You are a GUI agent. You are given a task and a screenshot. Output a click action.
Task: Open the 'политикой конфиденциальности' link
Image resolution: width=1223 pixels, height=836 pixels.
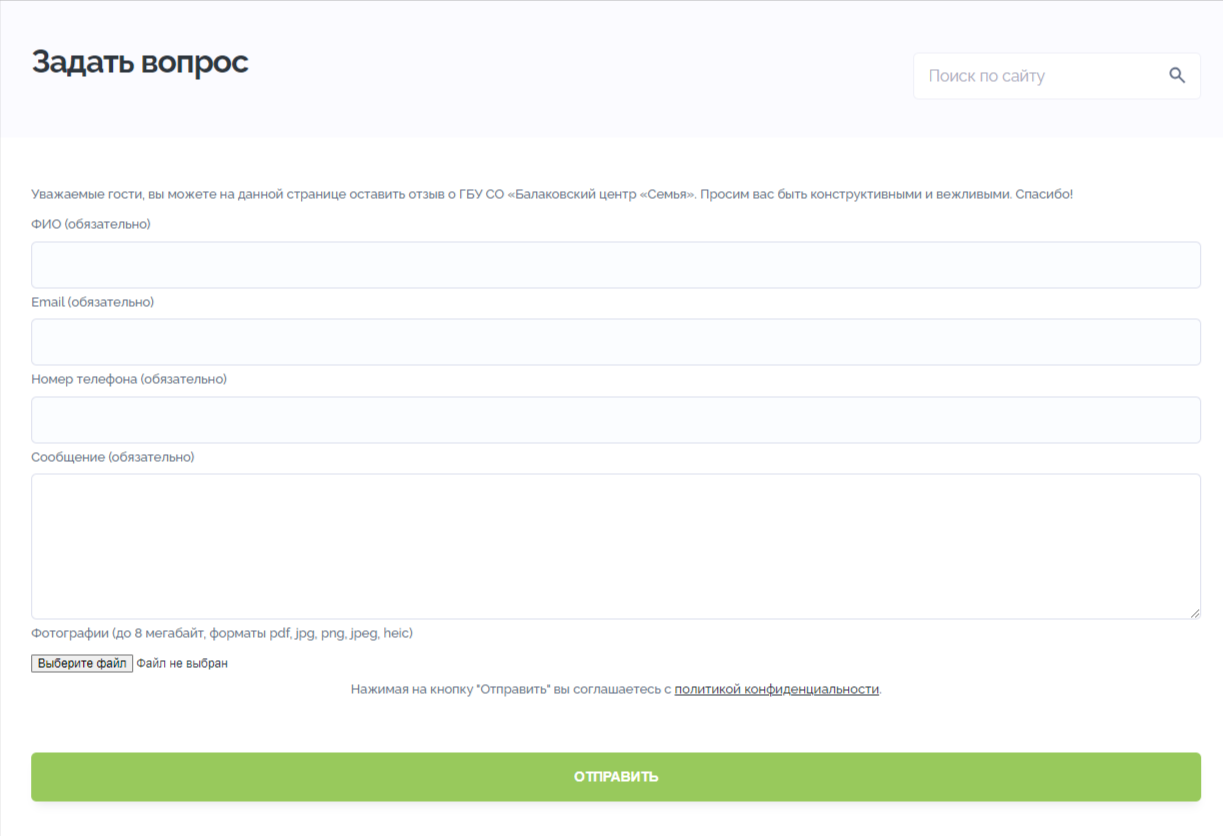[x=776, y=689]
